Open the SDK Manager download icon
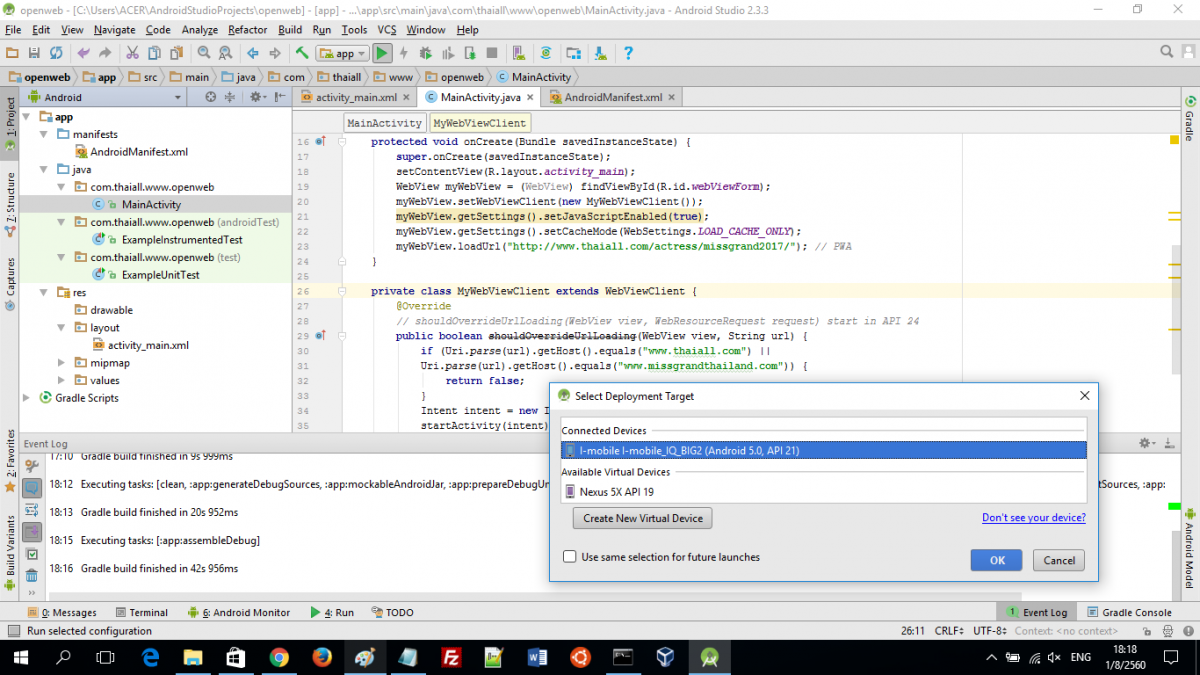The height and width of the screenshot is (675, 1200). (x=599, y=53)
